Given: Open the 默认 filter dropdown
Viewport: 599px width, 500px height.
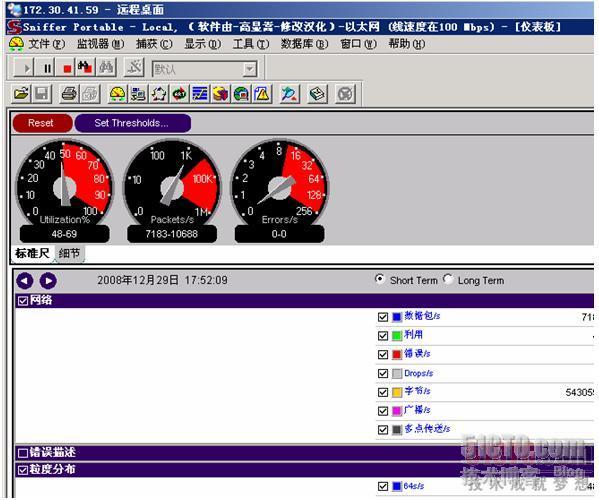Looking at the screenshot, I should pyautogui.click(x=249, y=69).
